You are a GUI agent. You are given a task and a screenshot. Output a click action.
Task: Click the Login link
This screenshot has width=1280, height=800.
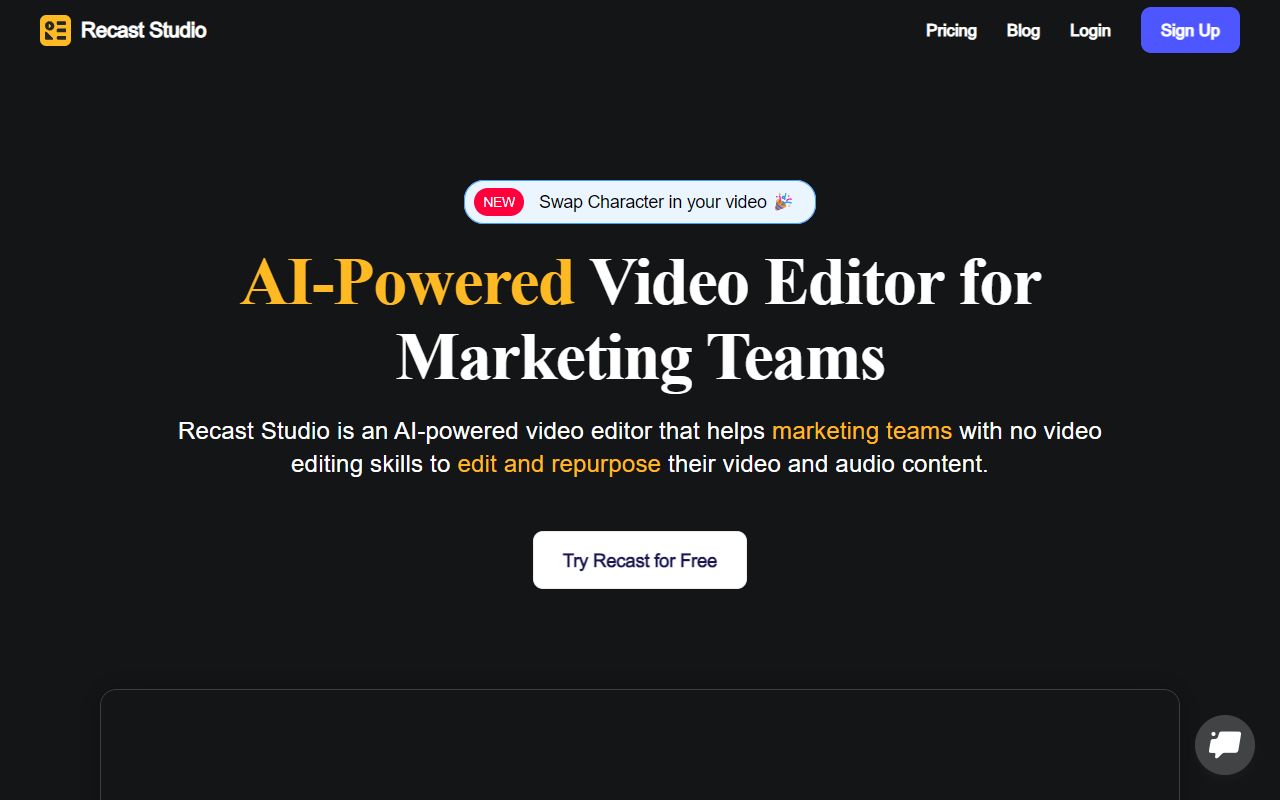1090,31
